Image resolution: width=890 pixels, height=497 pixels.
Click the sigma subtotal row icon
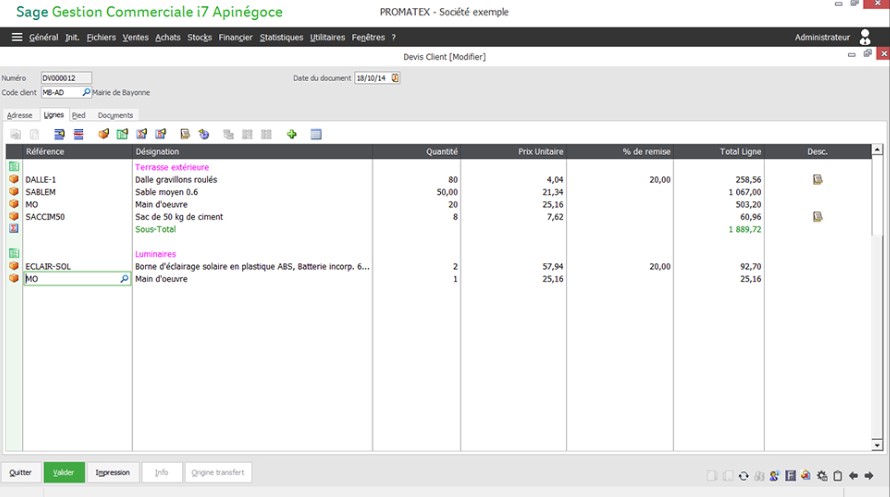tap(14, 229)
